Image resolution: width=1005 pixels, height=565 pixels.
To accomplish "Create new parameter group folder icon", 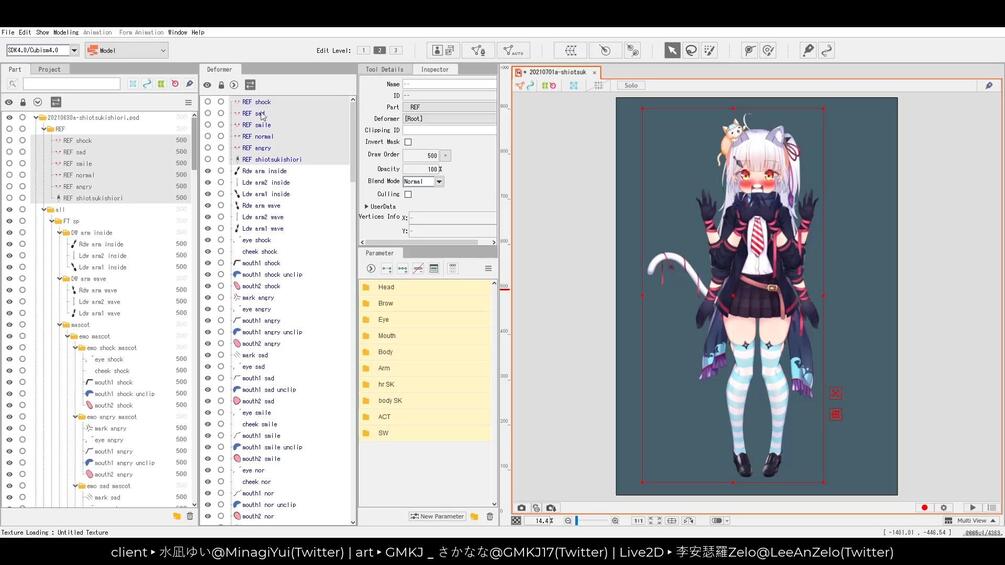I will [x=474, y=516].
